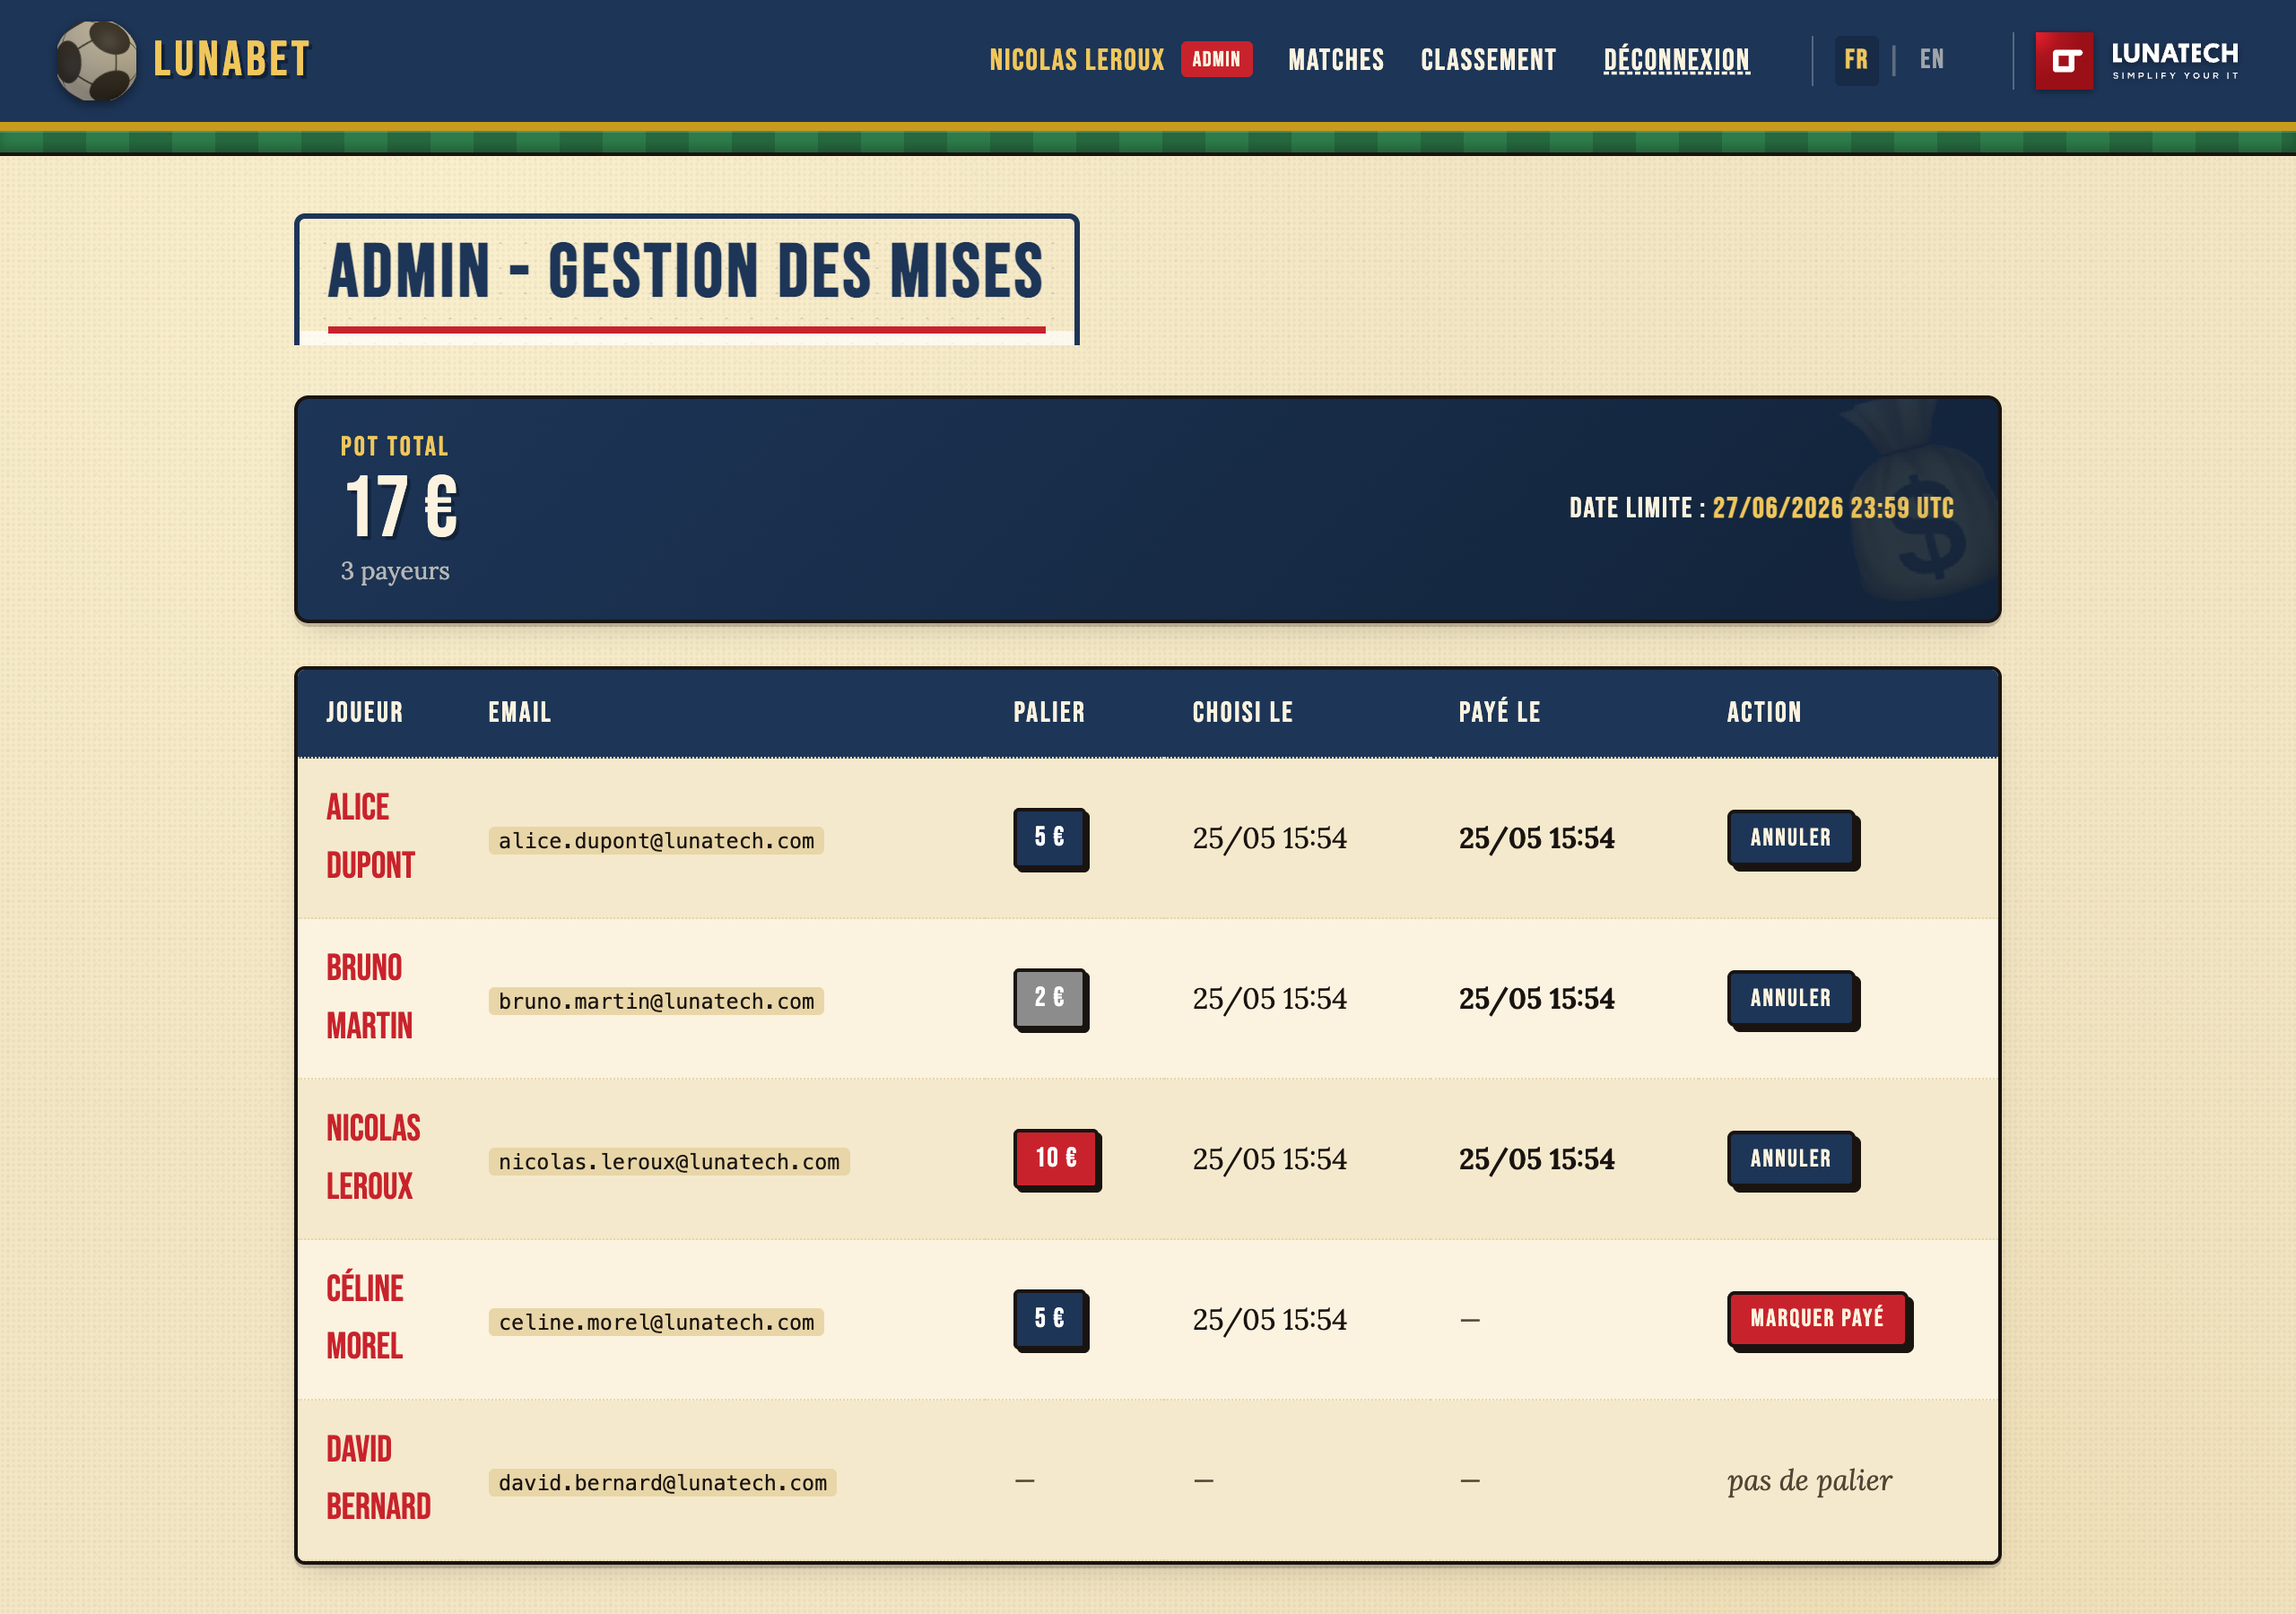Viewport: 2296px width, 1614px height.
Task: Select email david.bernard@lunatech.com
Action: click(662, 1483)
